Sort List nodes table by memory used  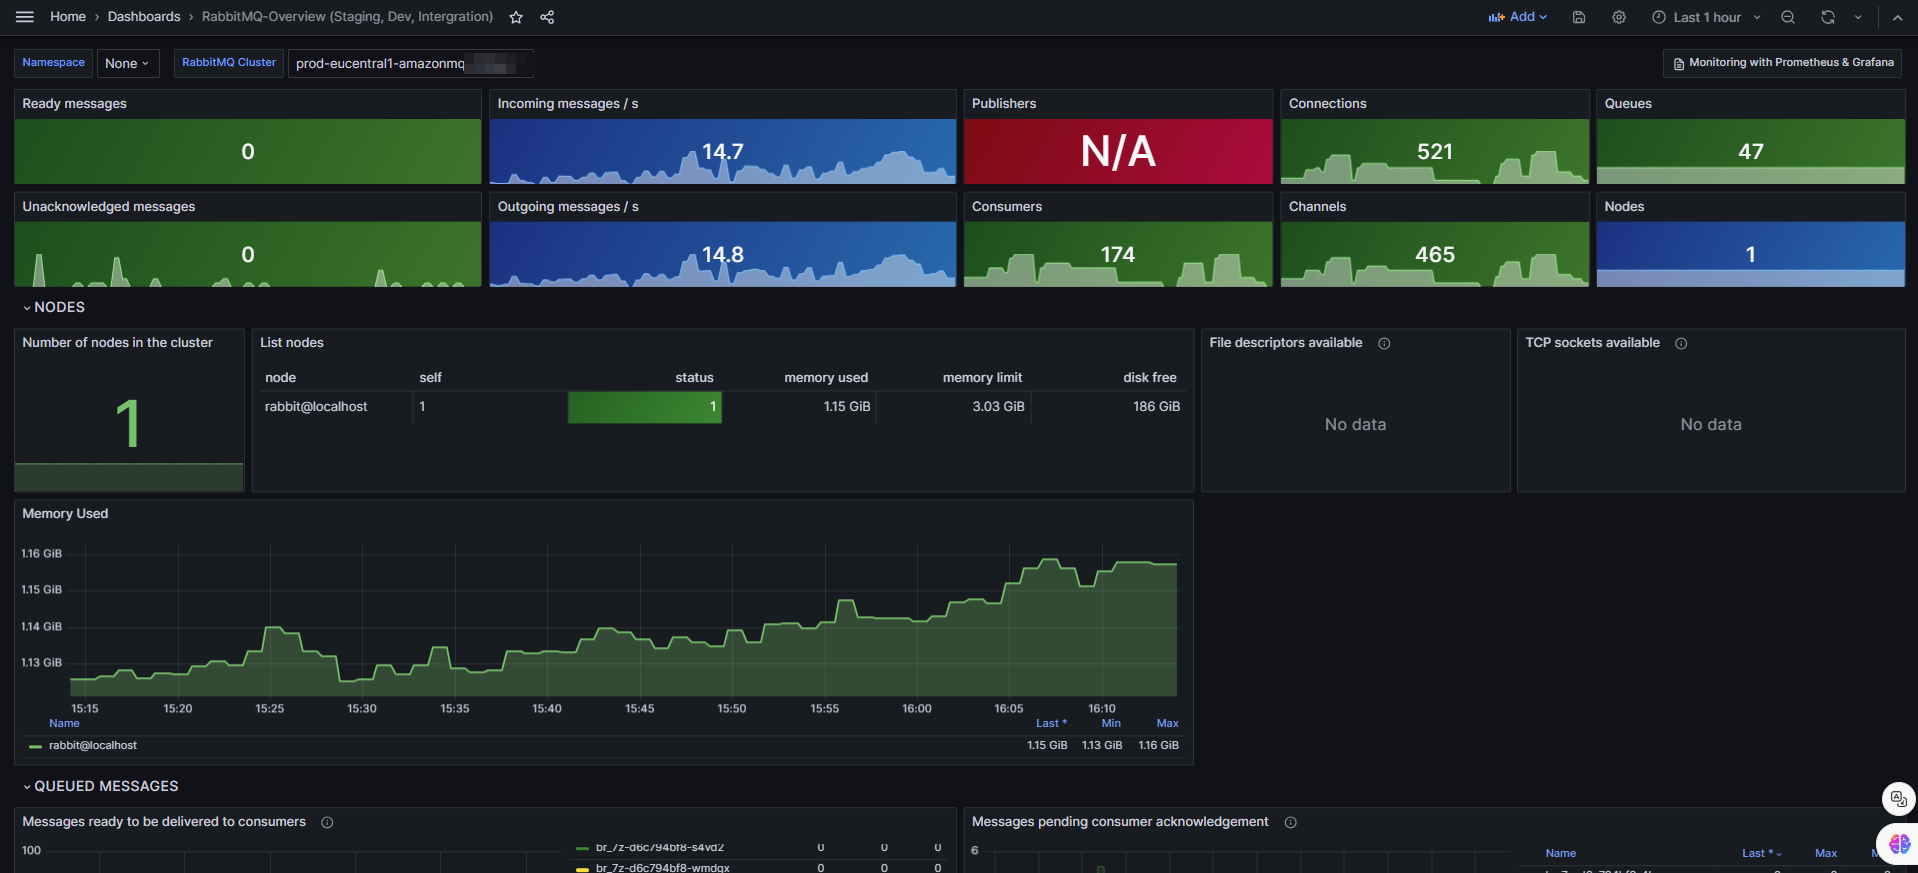tap(826, 378)
